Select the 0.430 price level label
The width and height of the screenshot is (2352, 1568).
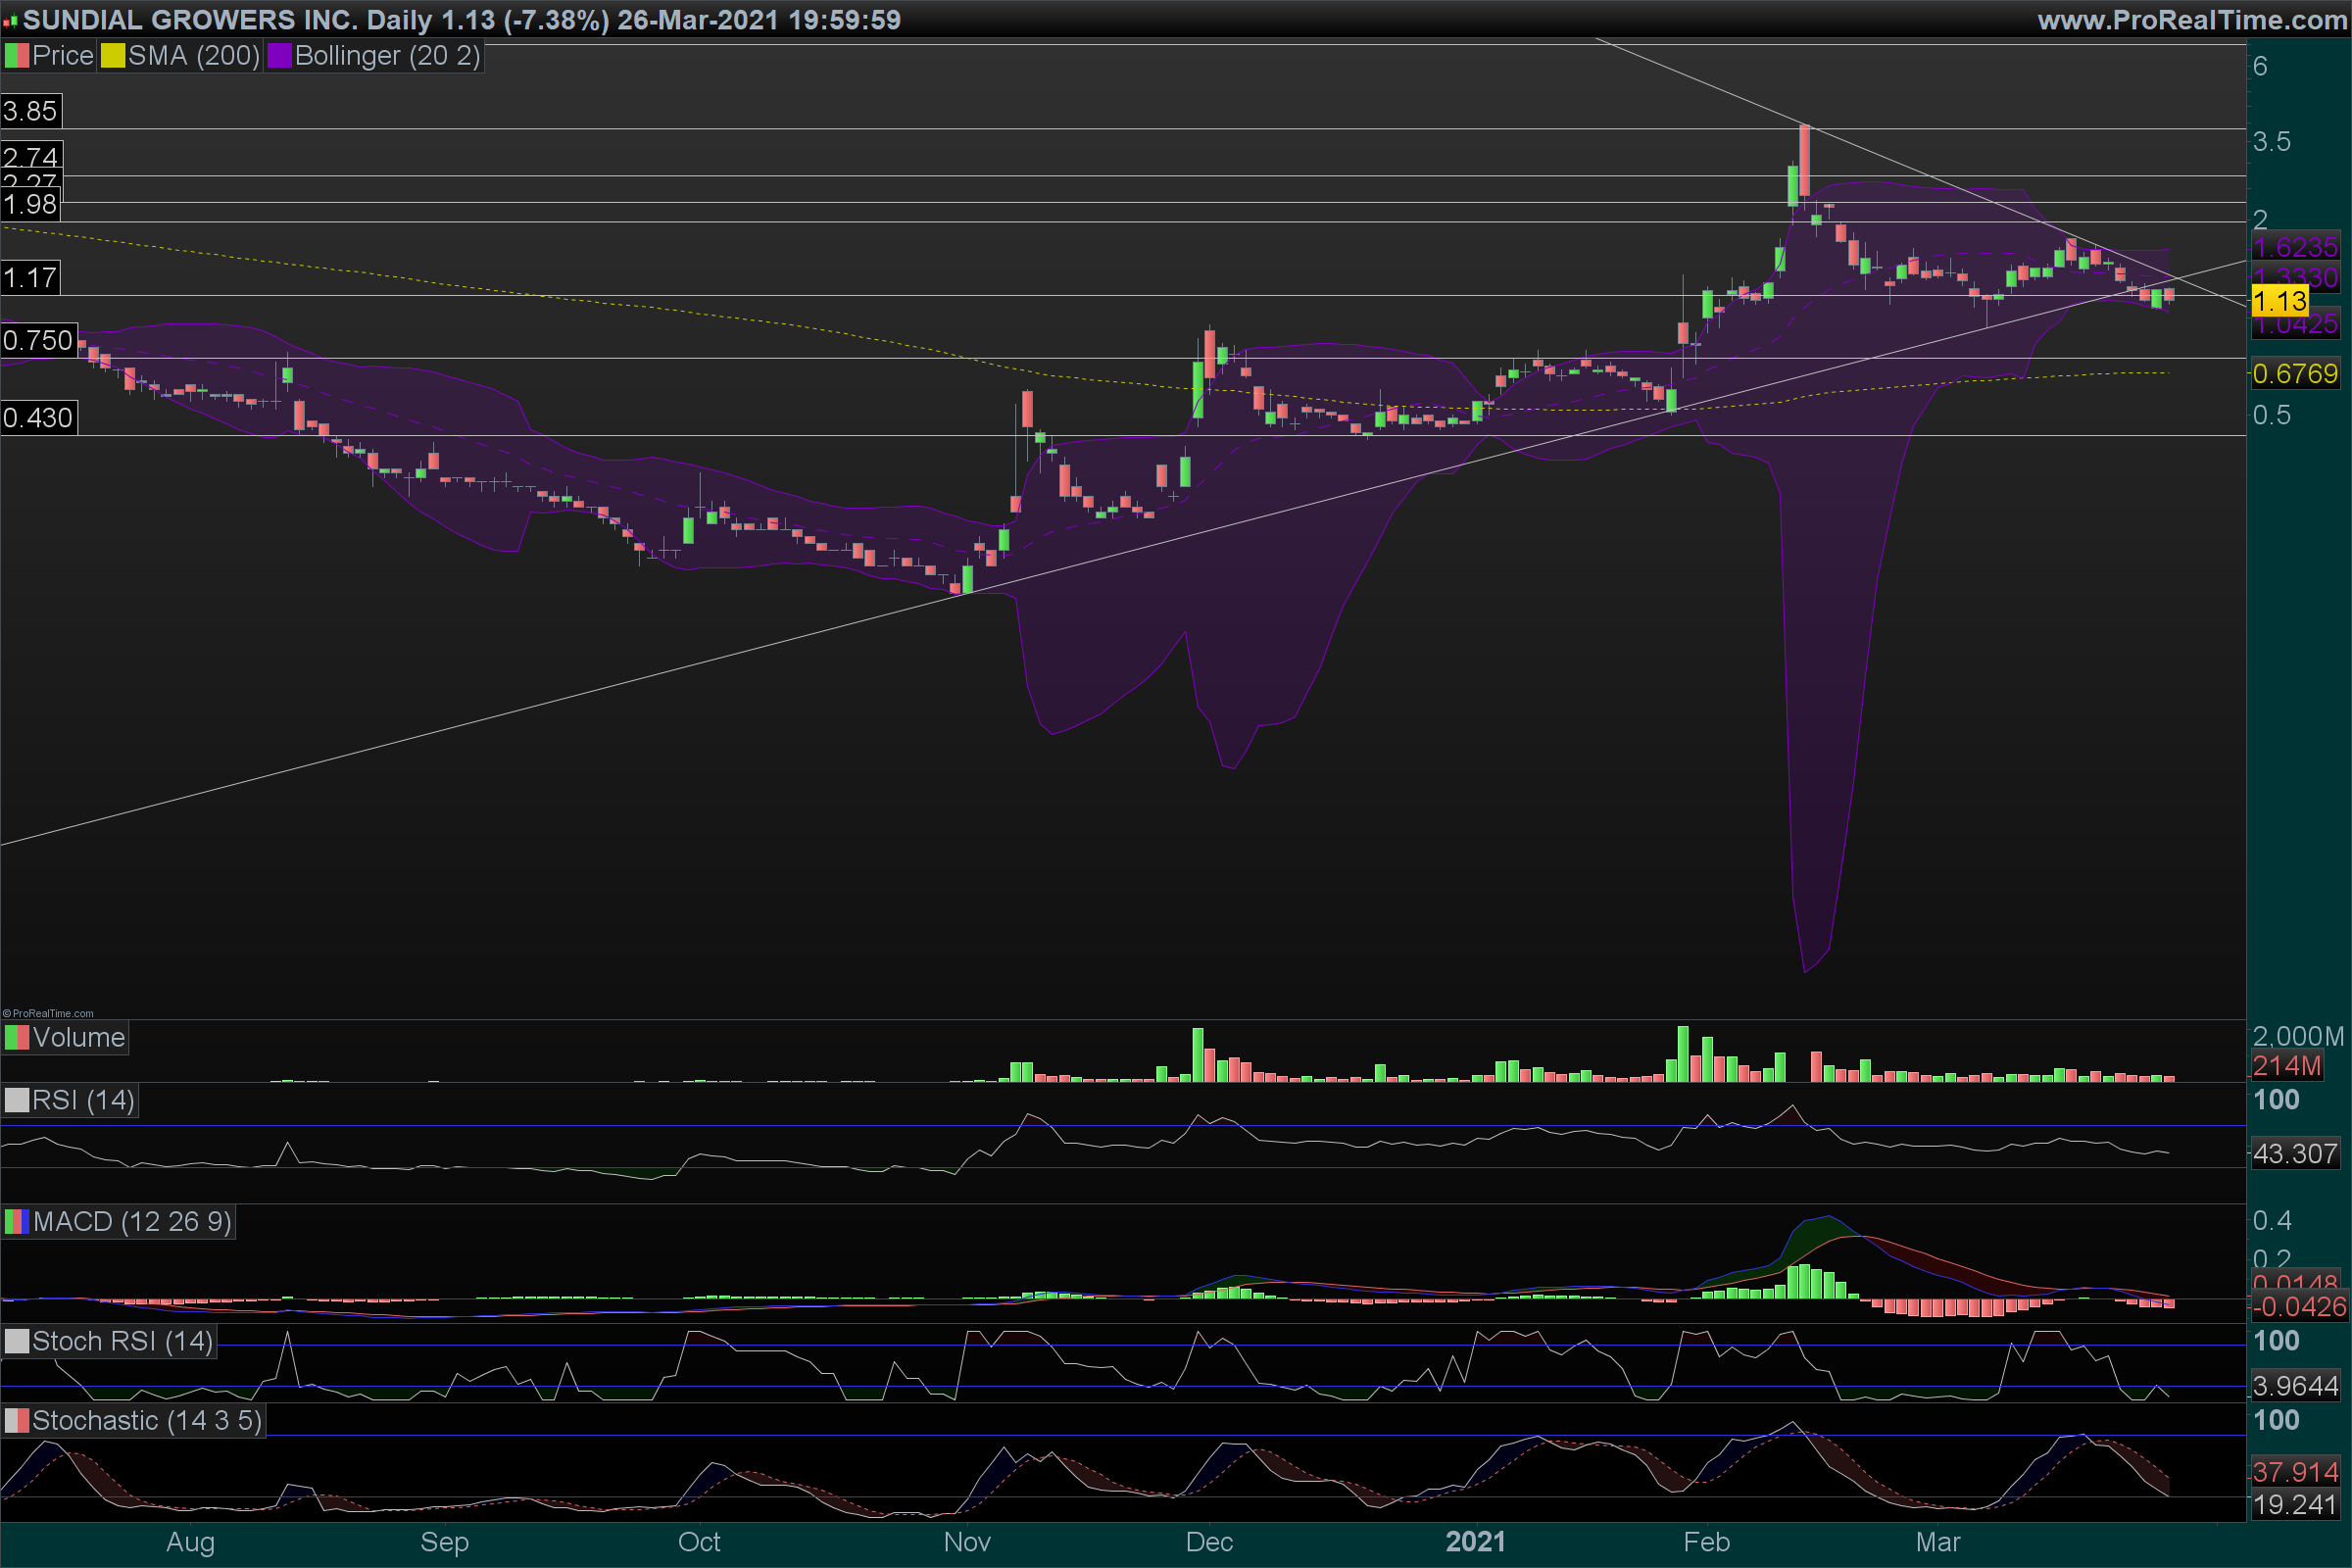point(38,417)
